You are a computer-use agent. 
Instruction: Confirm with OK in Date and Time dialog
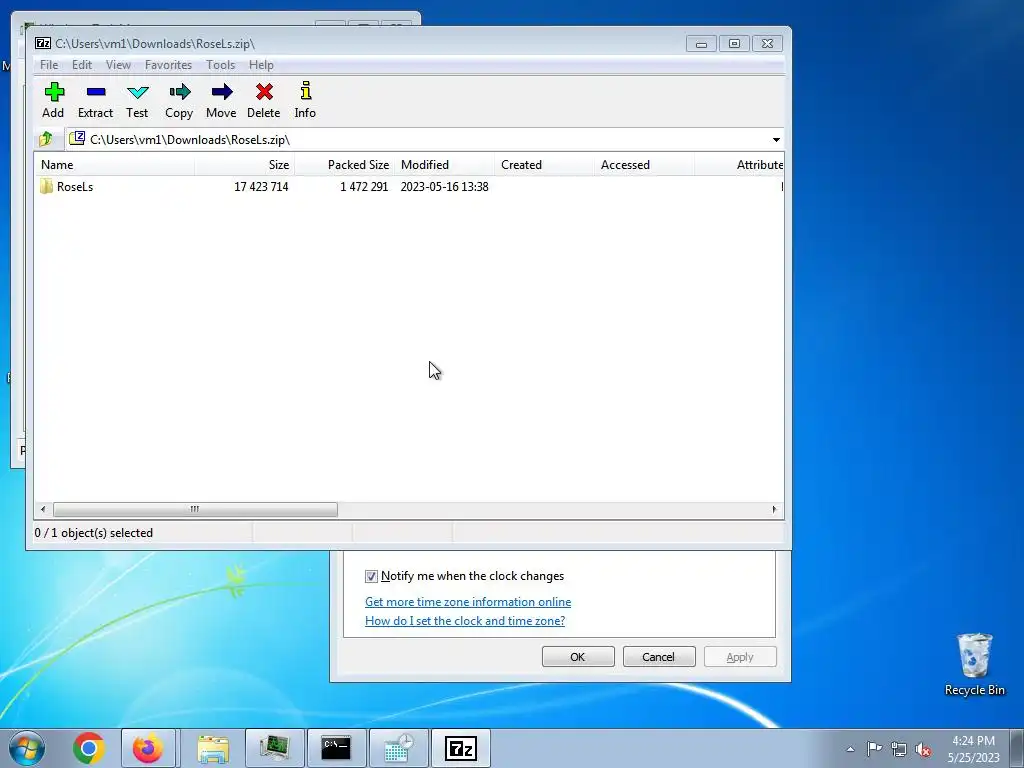(x=578, y=657)
